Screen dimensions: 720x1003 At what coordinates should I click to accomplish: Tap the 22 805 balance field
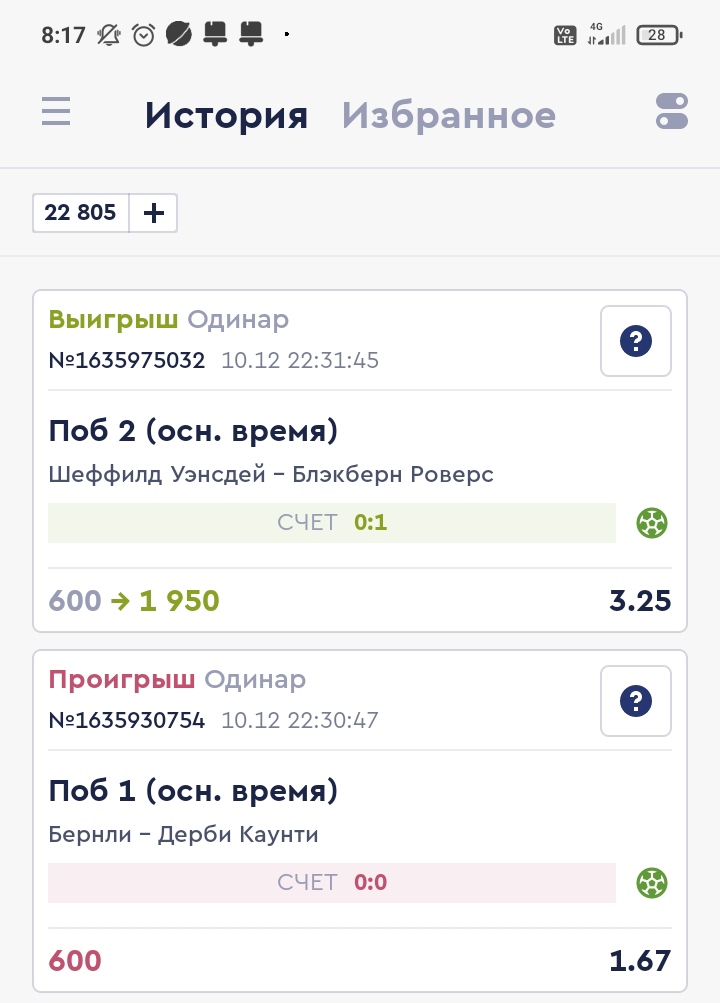click(81, 213)
